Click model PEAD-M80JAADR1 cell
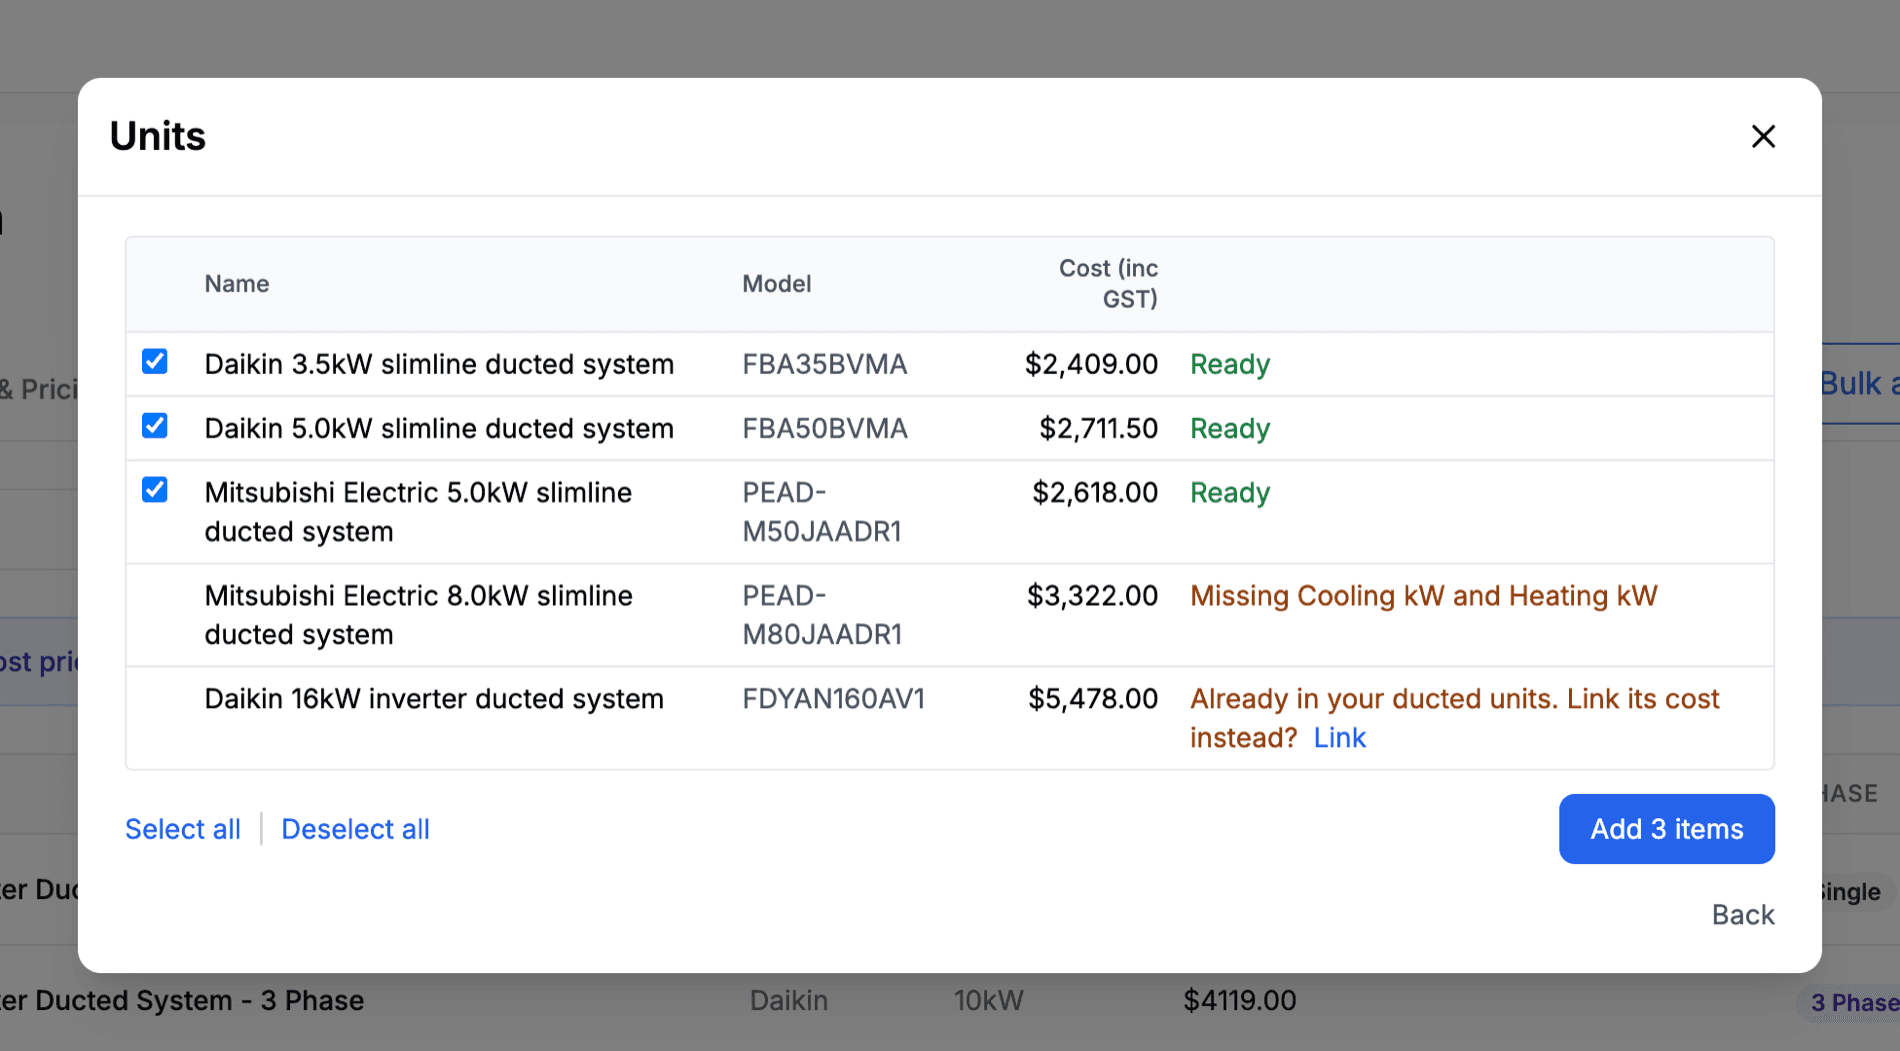The height and width of the screenshot is (1051, 1900). [822, 615]
